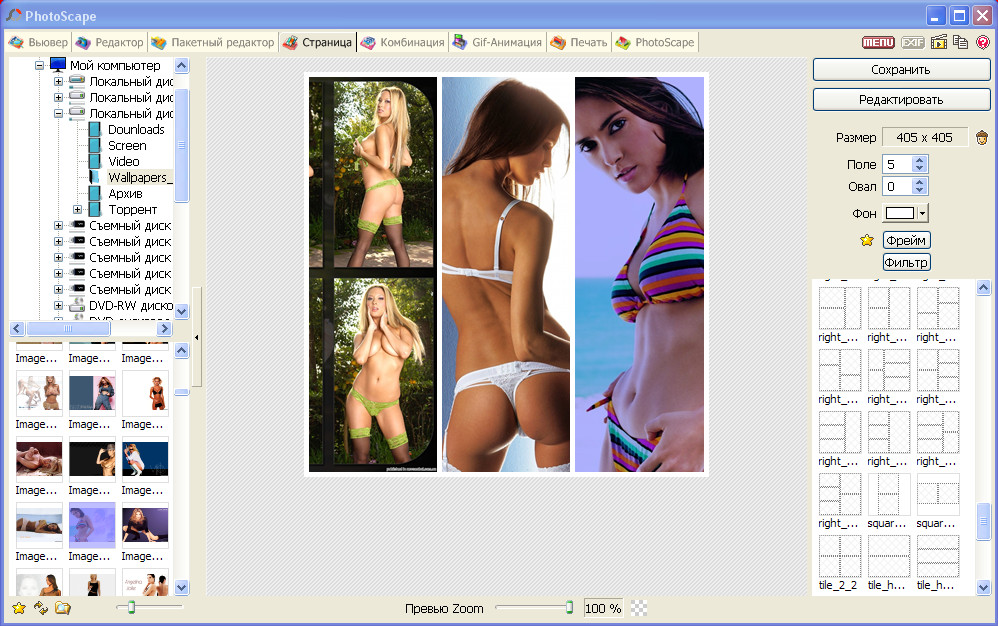Image resolution: width=998 pixels, height=626 pixels.
Task: Choose the tile_h template with three rows
Action: tap(938, 556)
